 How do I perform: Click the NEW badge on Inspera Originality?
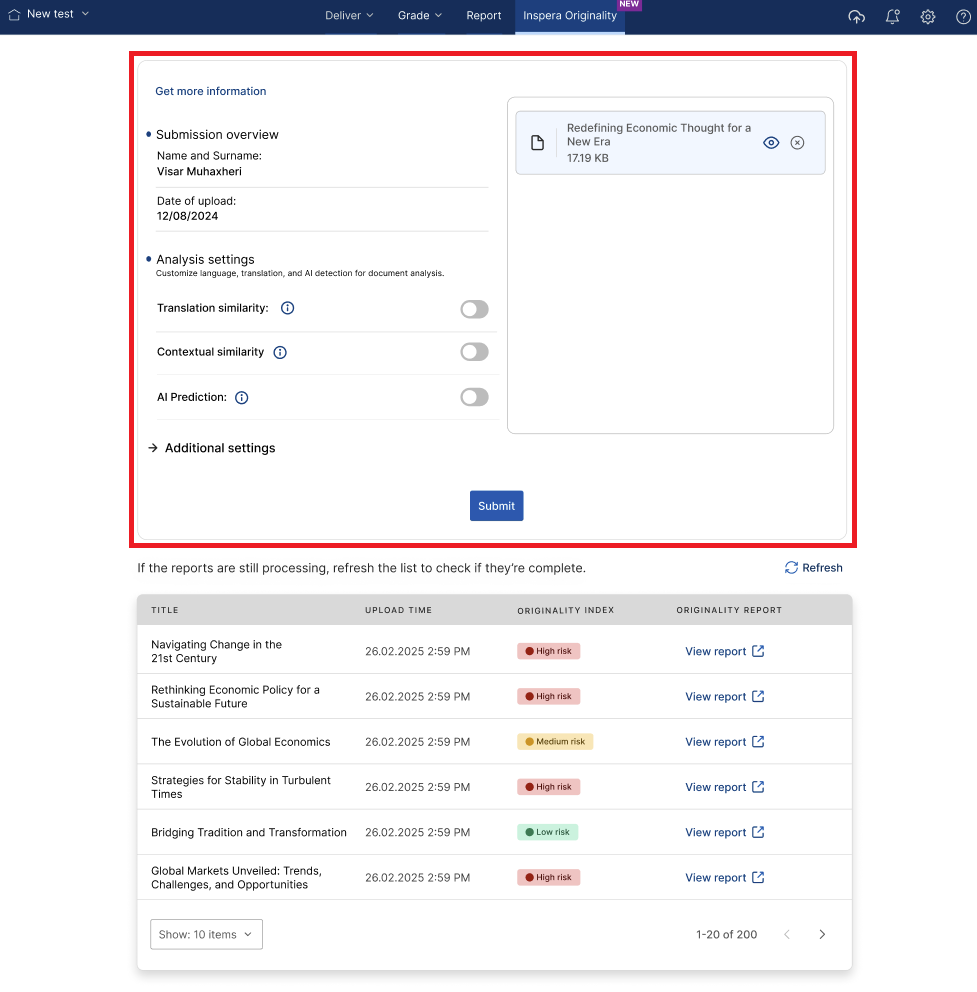click(629, 4)
